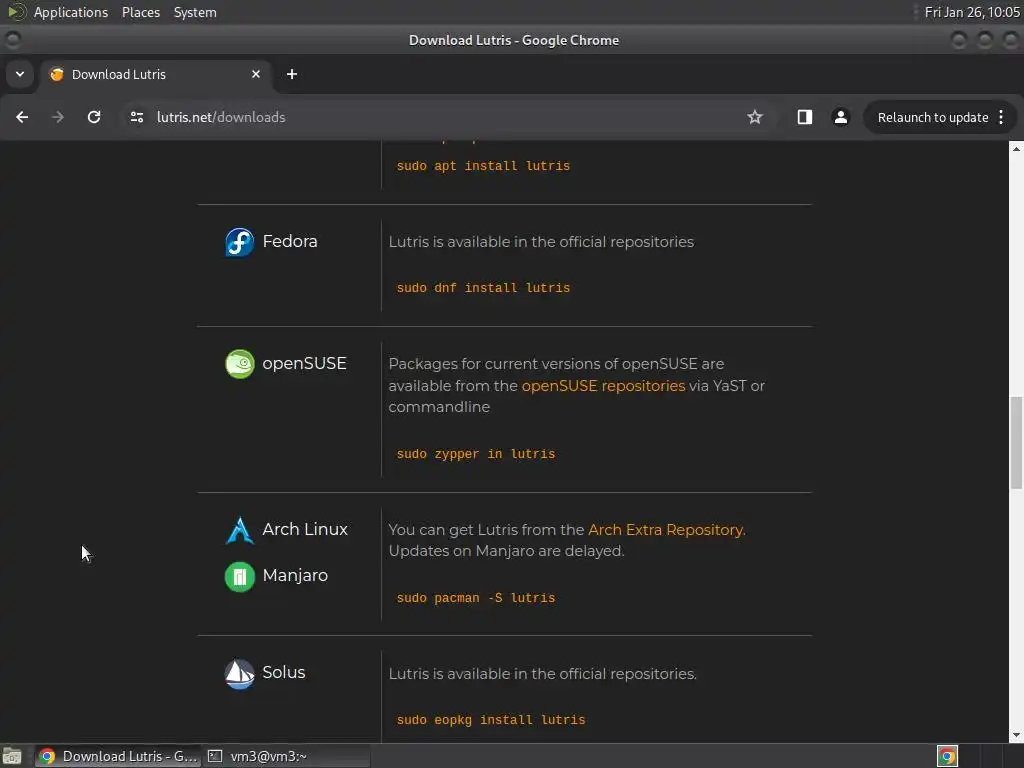Open Chrome's three-dot menu
Image resolution: width=1024 pixels, height=768 pixels.
(1001, 117)
